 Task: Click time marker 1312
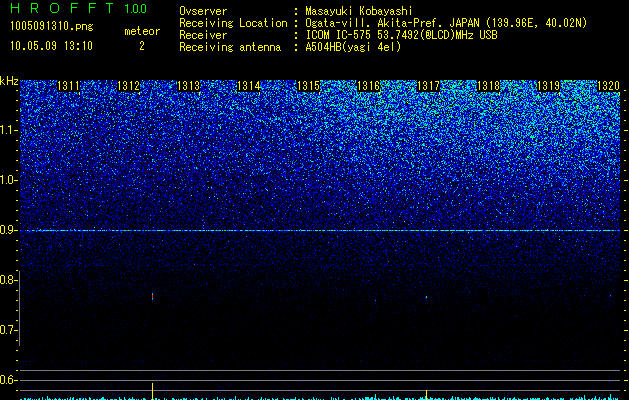(x=128, y=86)
